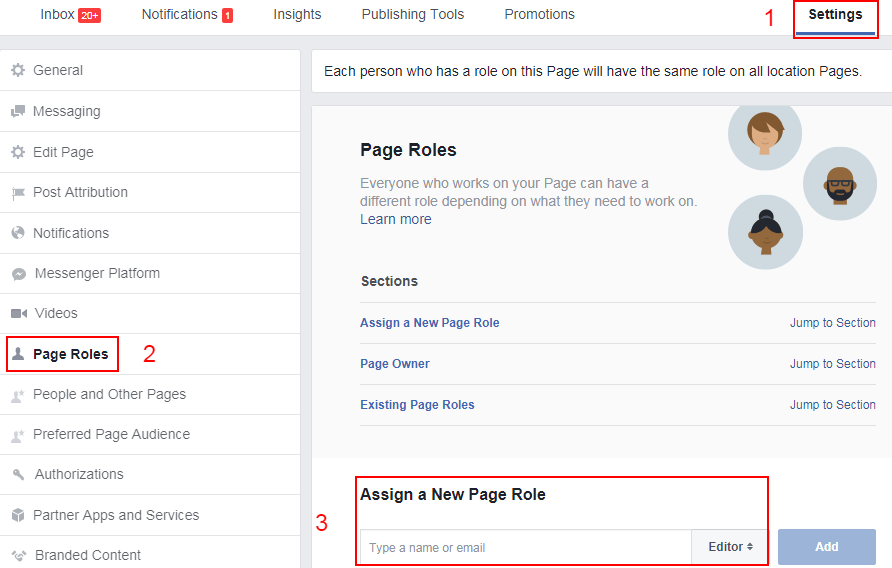Image resolution: width=892 pixels, height=568 pixels.
Task: Click the key icon beside Authorizations
Action: tap(18, 475)
